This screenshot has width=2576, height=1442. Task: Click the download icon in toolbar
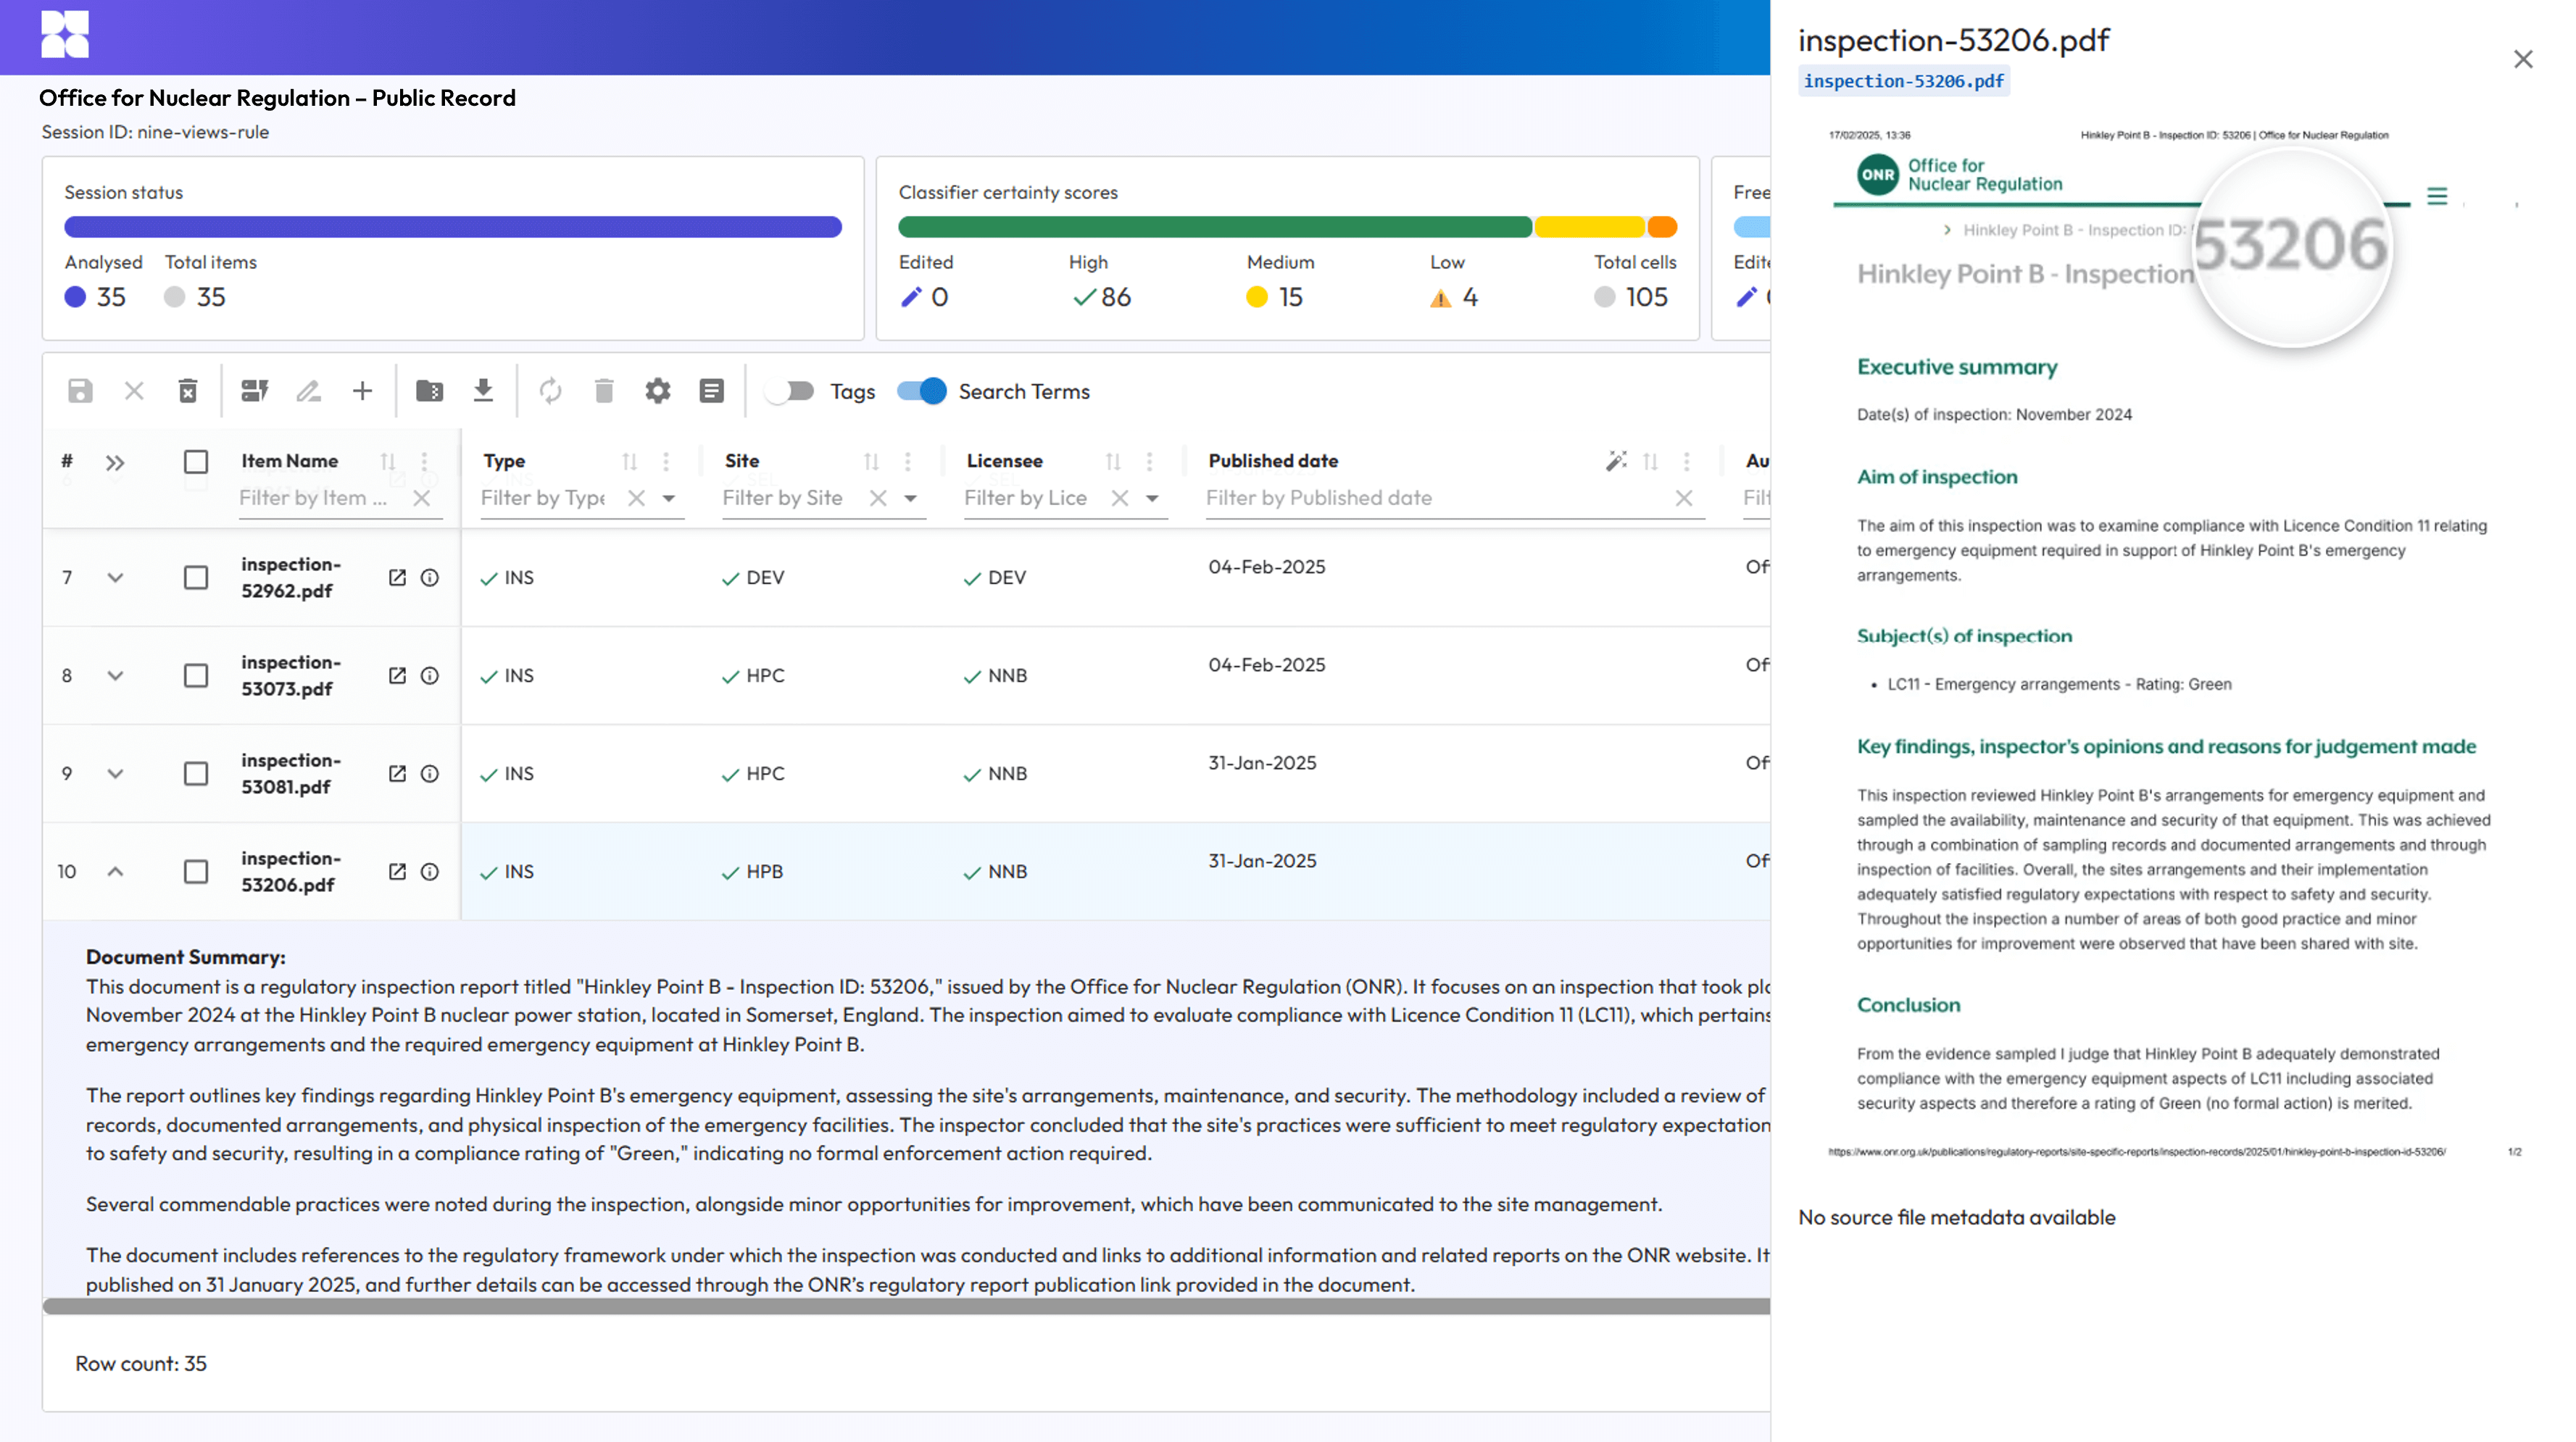tap(483, 391)
